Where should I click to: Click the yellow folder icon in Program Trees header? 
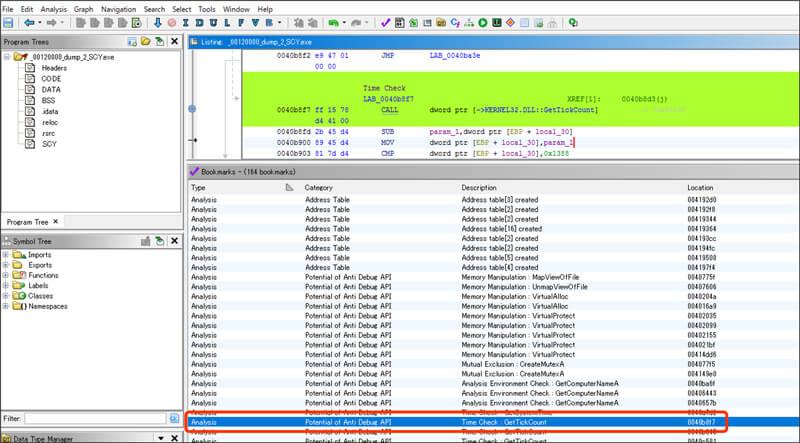[x=145, y=41]
